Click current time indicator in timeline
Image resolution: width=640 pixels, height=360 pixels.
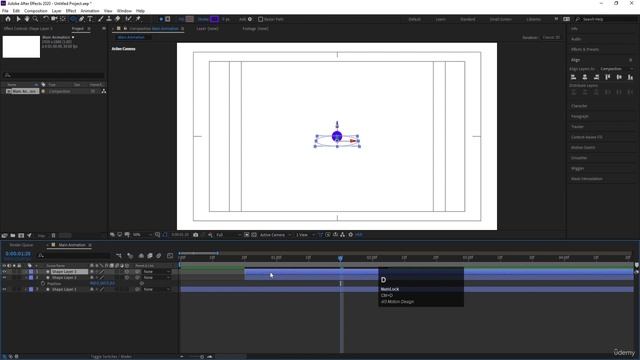[340, 258]
